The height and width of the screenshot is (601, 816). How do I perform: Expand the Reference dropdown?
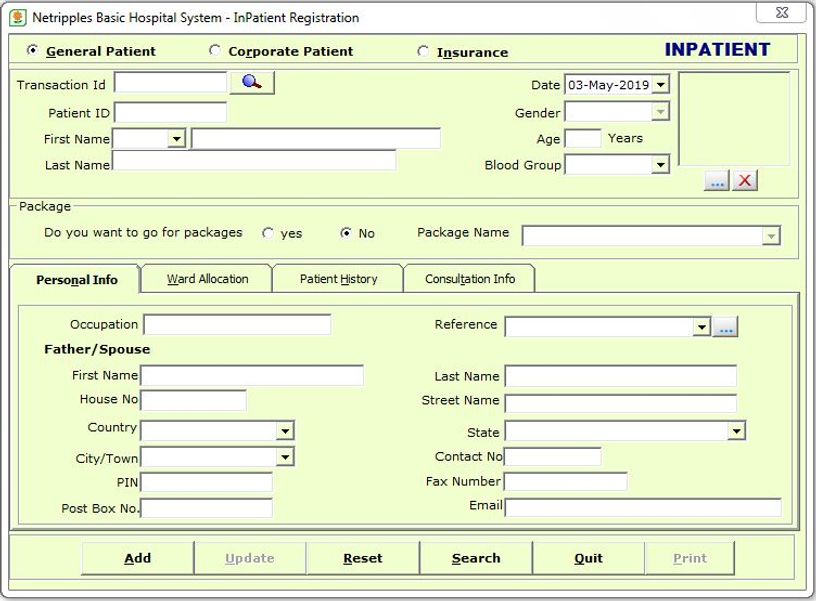(x=702, y=327)
